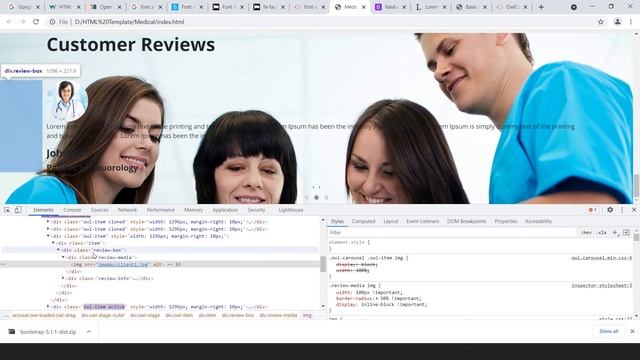Open DevTools settings gear

coord(610,210)
